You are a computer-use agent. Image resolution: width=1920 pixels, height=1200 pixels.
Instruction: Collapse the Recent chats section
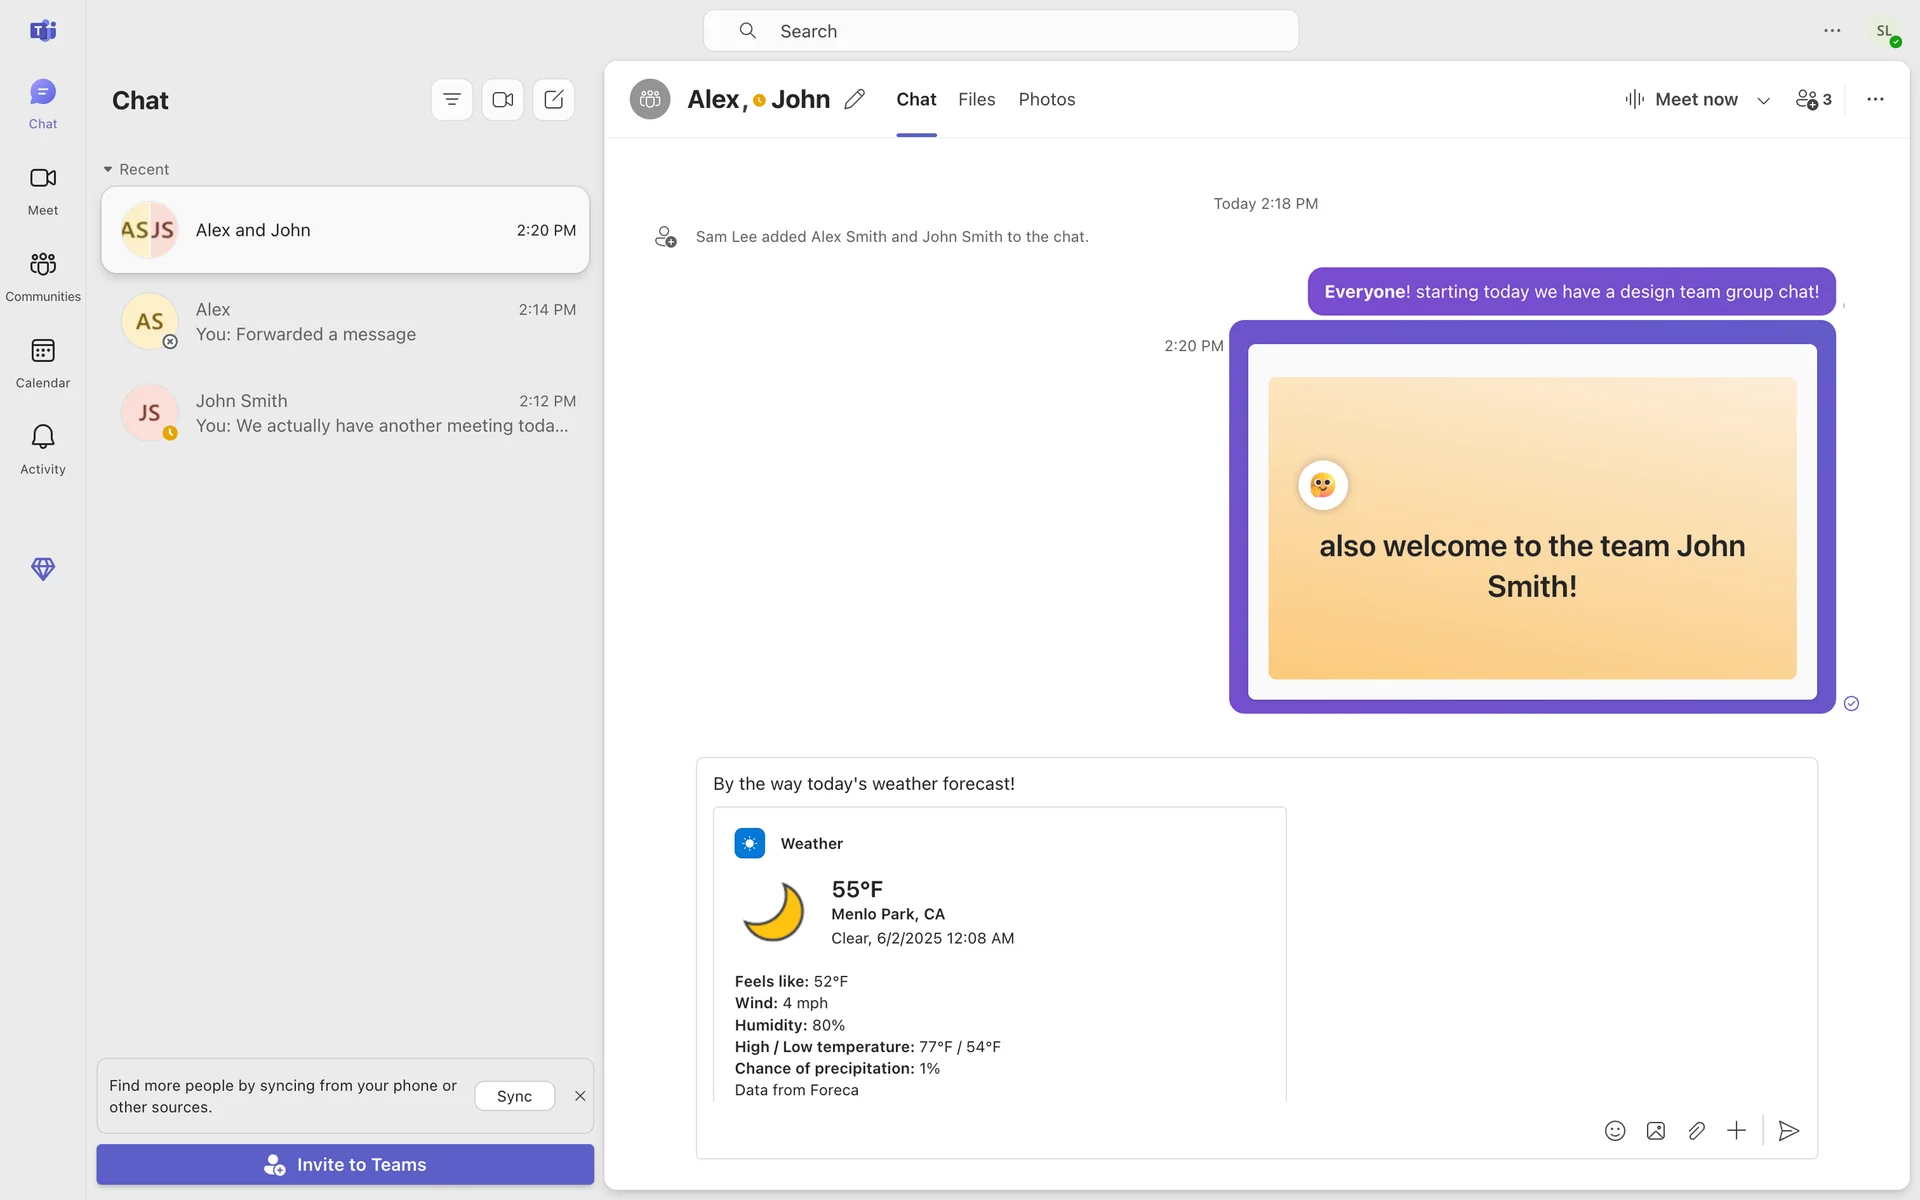pyautogui.click(x=108, y=170)
